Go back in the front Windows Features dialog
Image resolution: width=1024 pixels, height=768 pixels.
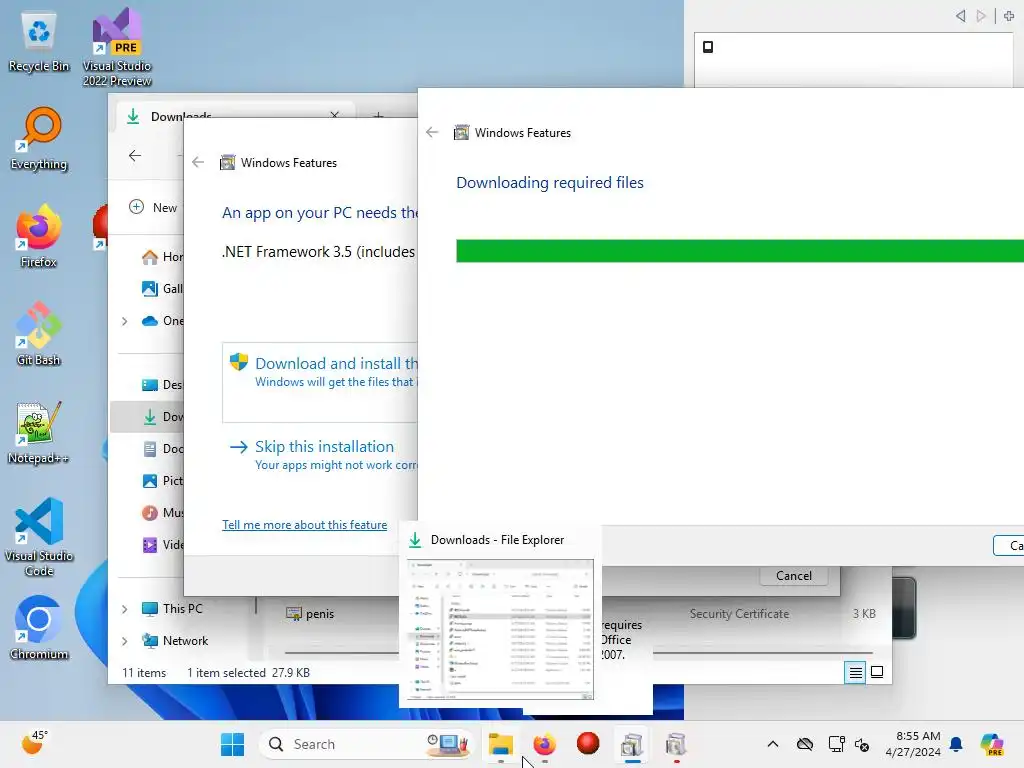coord(432,133)
